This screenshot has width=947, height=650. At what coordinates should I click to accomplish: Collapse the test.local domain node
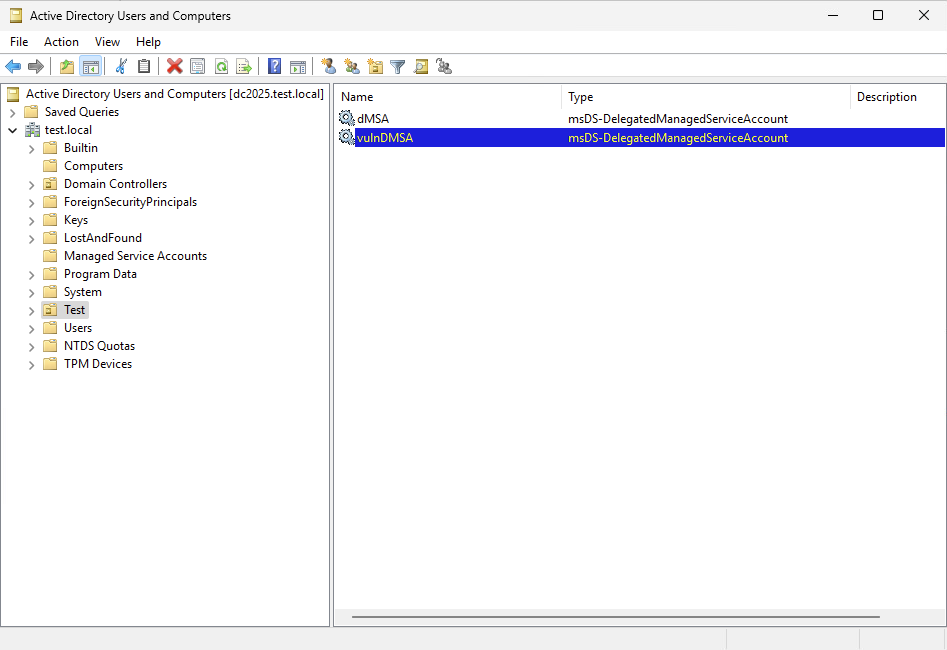[x=12, y=129]
